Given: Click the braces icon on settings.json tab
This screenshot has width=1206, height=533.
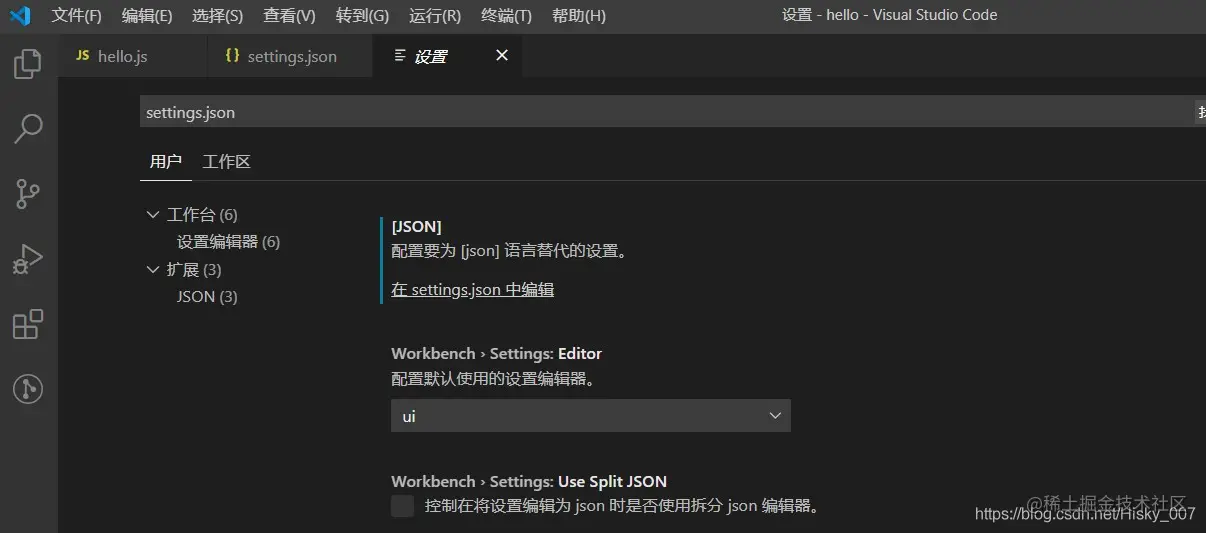Looking at the screenshot, I should [232, 56].
